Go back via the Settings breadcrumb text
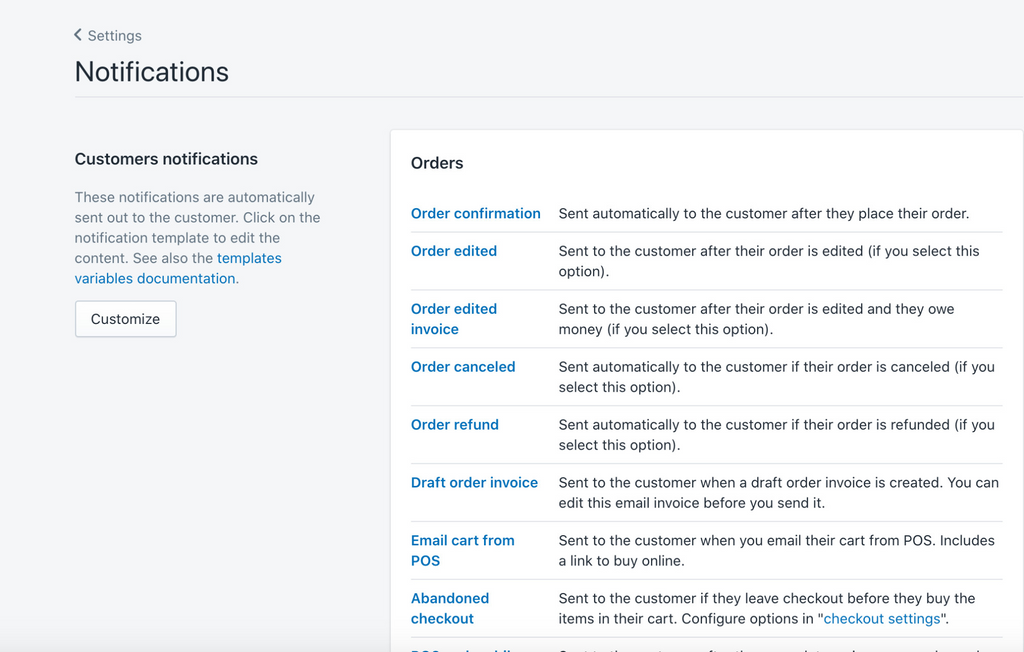The height and width of the screenshot is (652, 1024). (x=114, y=36)
